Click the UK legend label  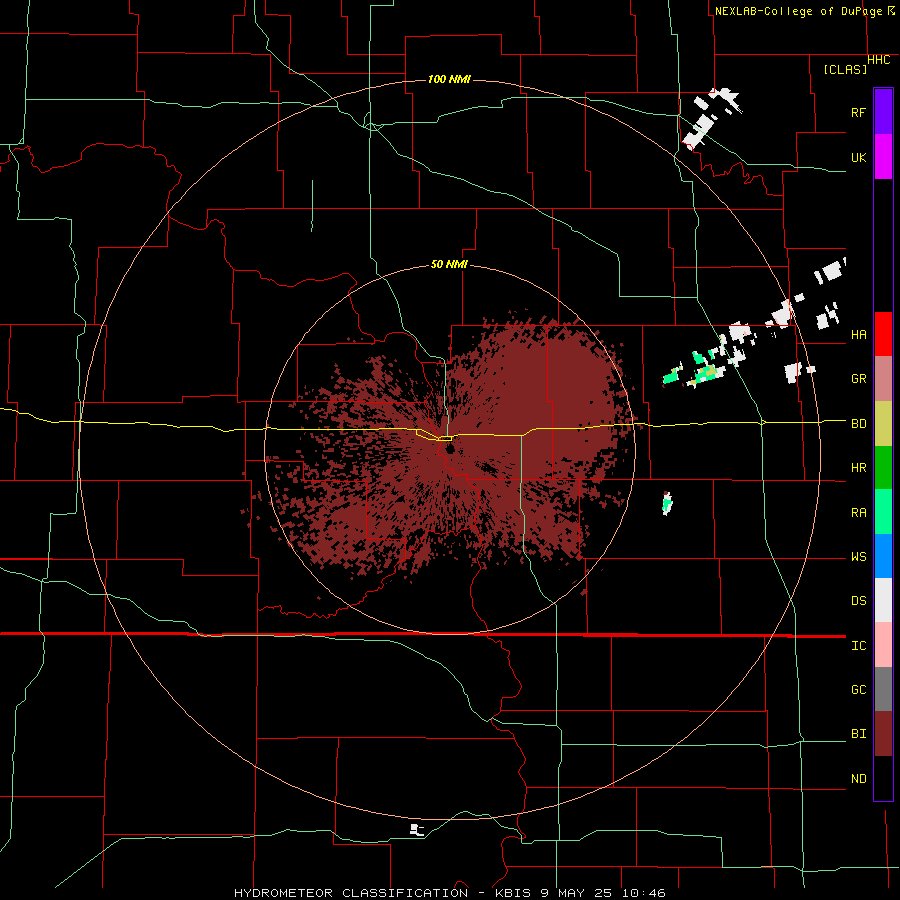(x=858, y=157)
